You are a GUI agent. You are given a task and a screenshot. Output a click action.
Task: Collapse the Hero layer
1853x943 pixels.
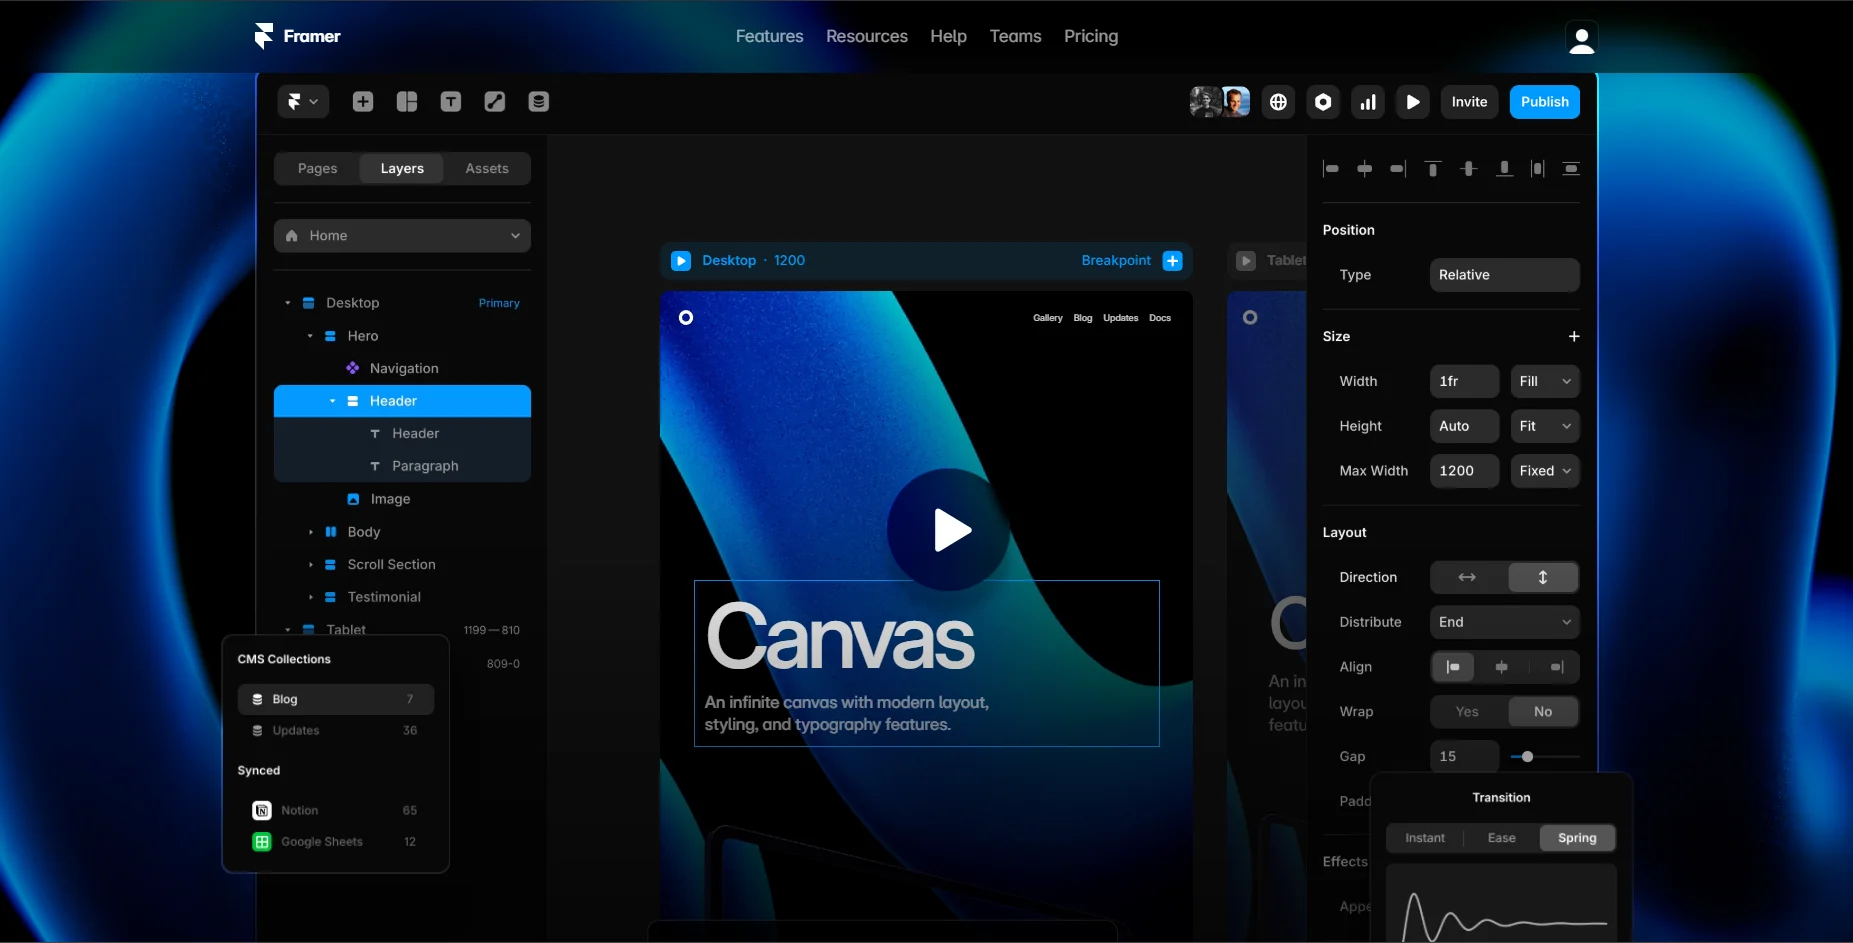coord(310,336)
